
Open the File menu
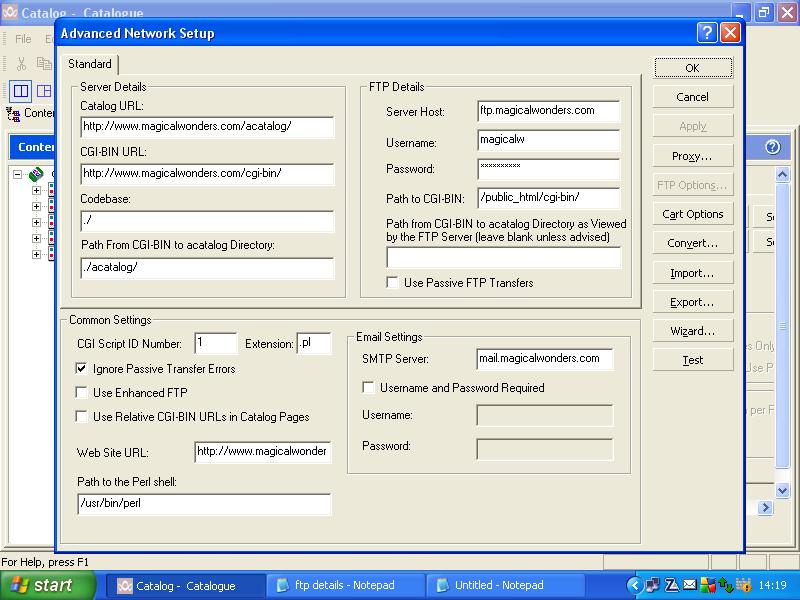click(x=23, y=39)
